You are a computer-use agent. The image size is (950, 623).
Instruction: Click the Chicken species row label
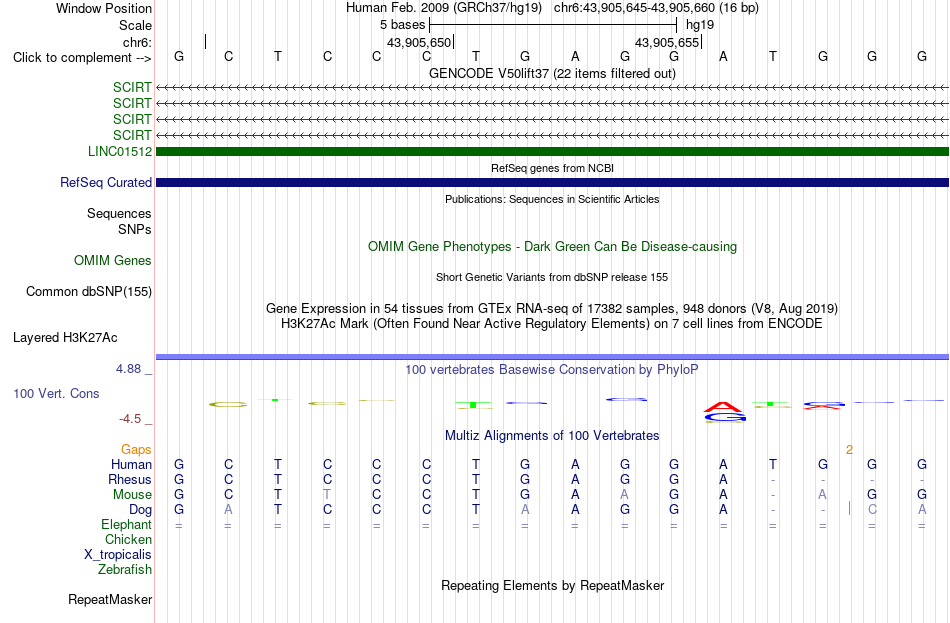pos(128,540)
